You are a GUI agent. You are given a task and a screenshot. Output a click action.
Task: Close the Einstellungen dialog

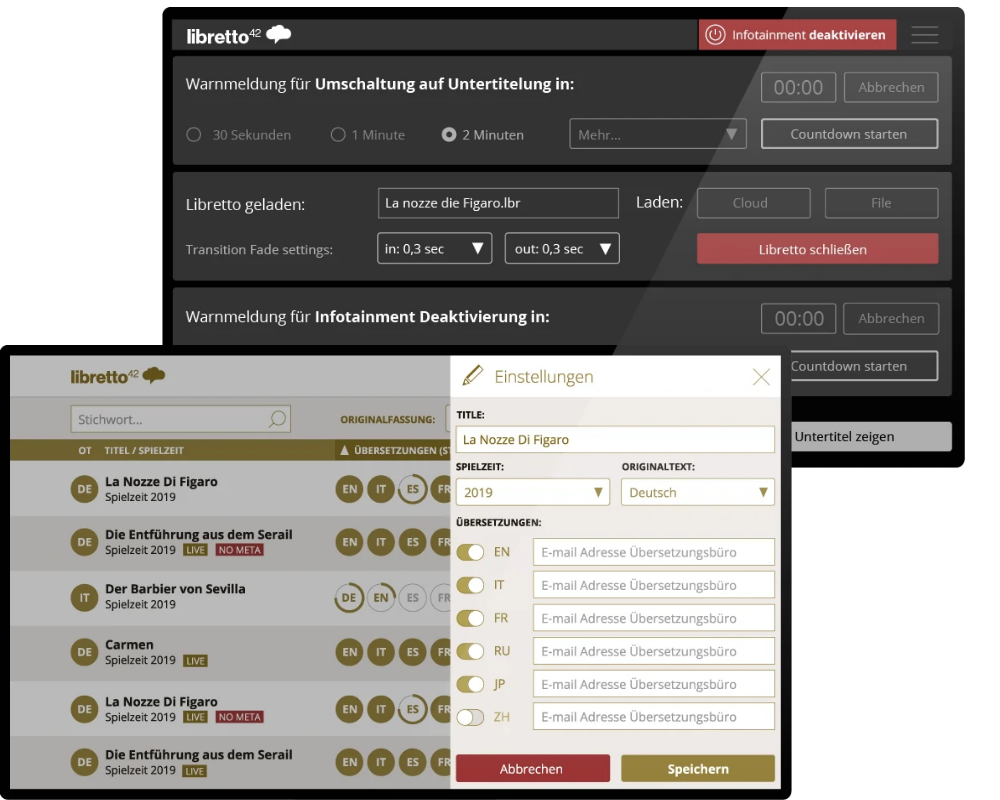761,377
